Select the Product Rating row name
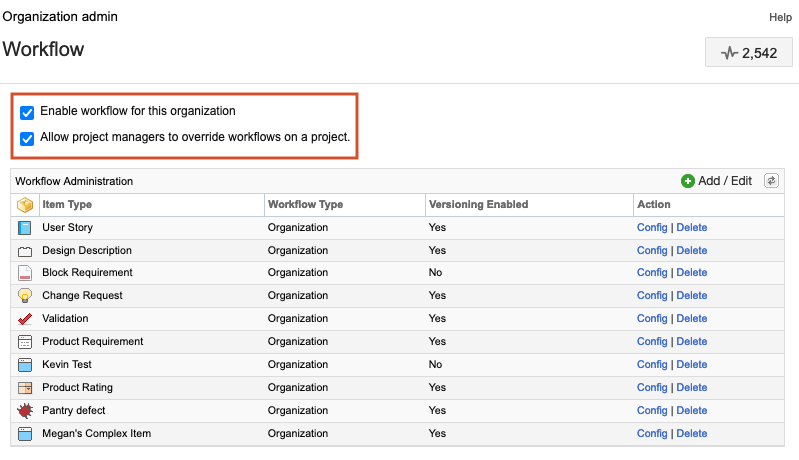 [77, 387]
